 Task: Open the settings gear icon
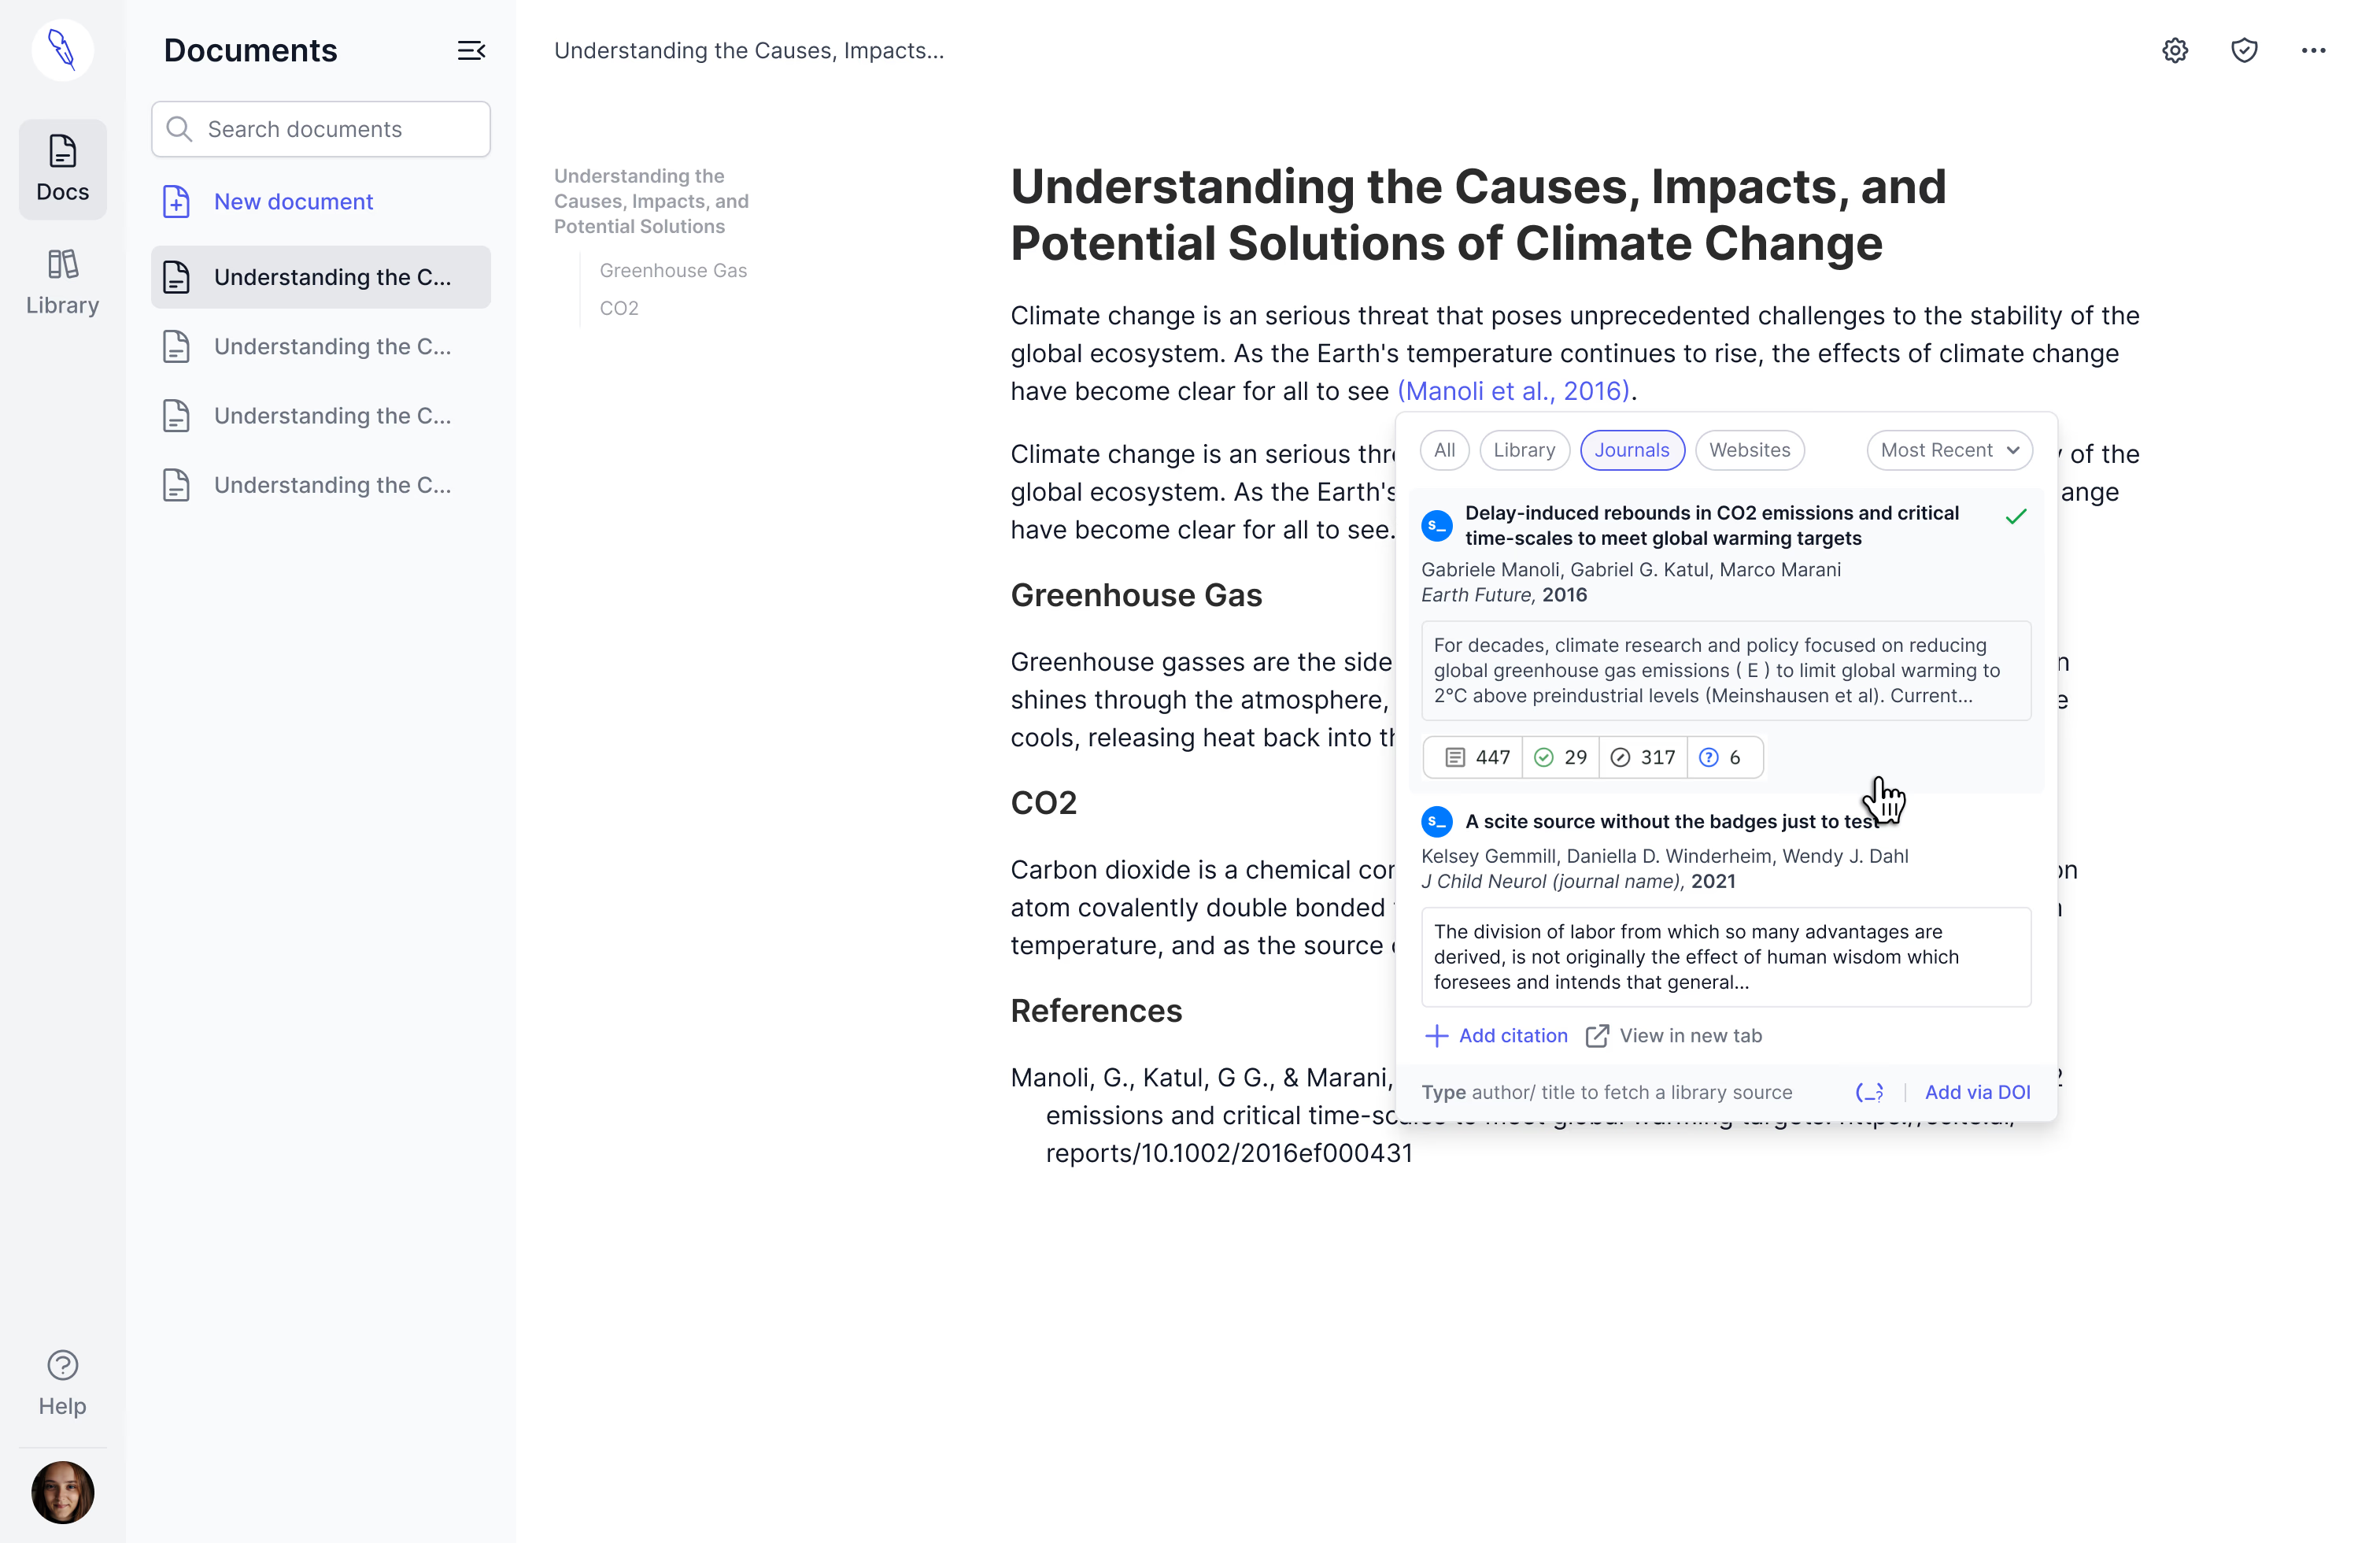coord(2174,50)
